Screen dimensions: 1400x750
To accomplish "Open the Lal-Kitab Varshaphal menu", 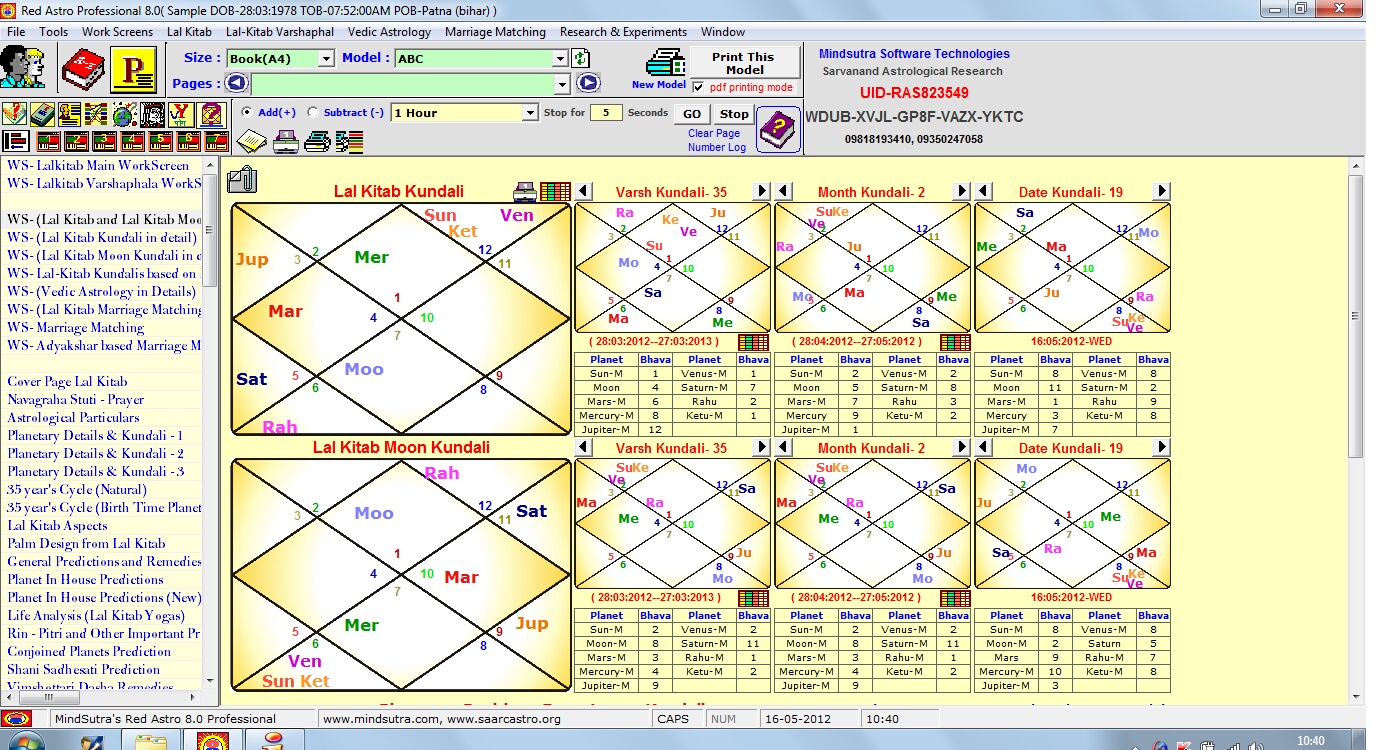I will click(x=280, y=32).
